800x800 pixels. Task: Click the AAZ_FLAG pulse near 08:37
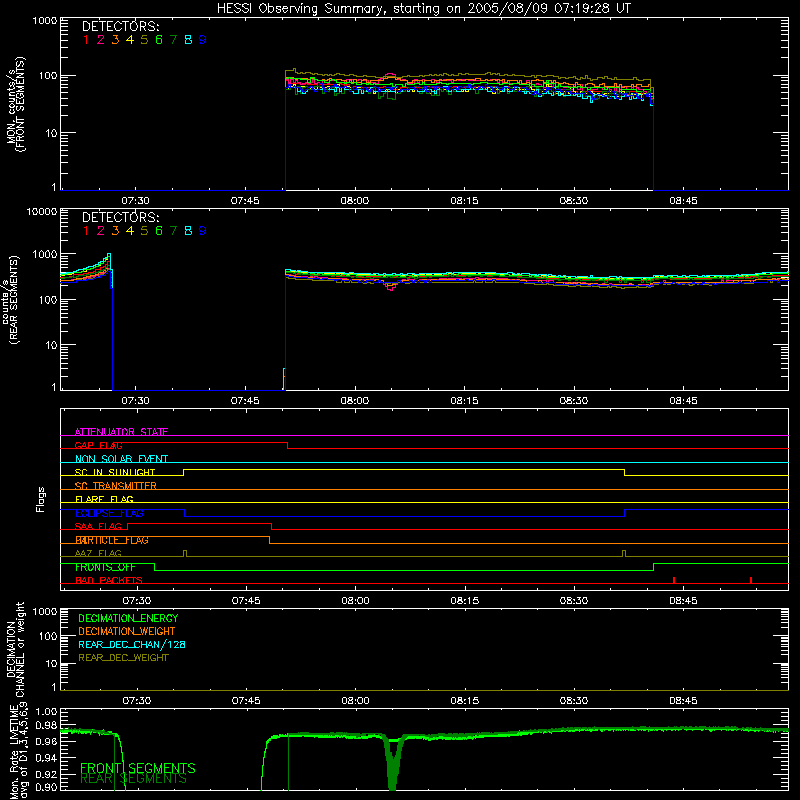[x=624, y=554]
